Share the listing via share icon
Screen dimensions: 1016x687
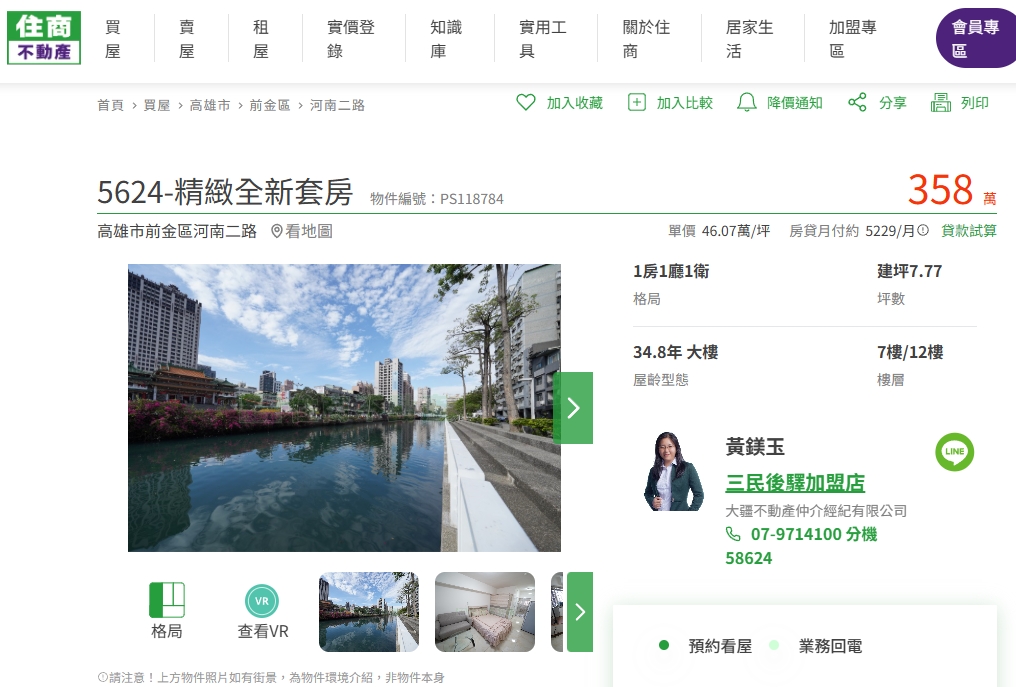click(857, 102)
